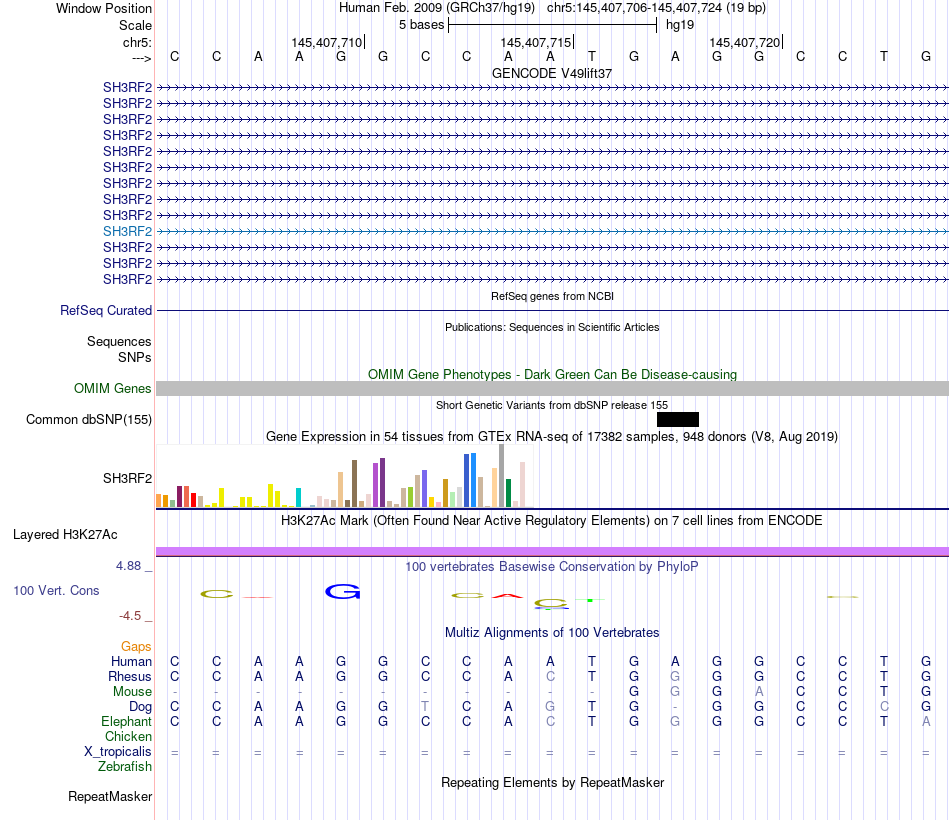Open Repeating Elements by RepeatMasker title
Screen dimensions: 950x820
(552, 782)
